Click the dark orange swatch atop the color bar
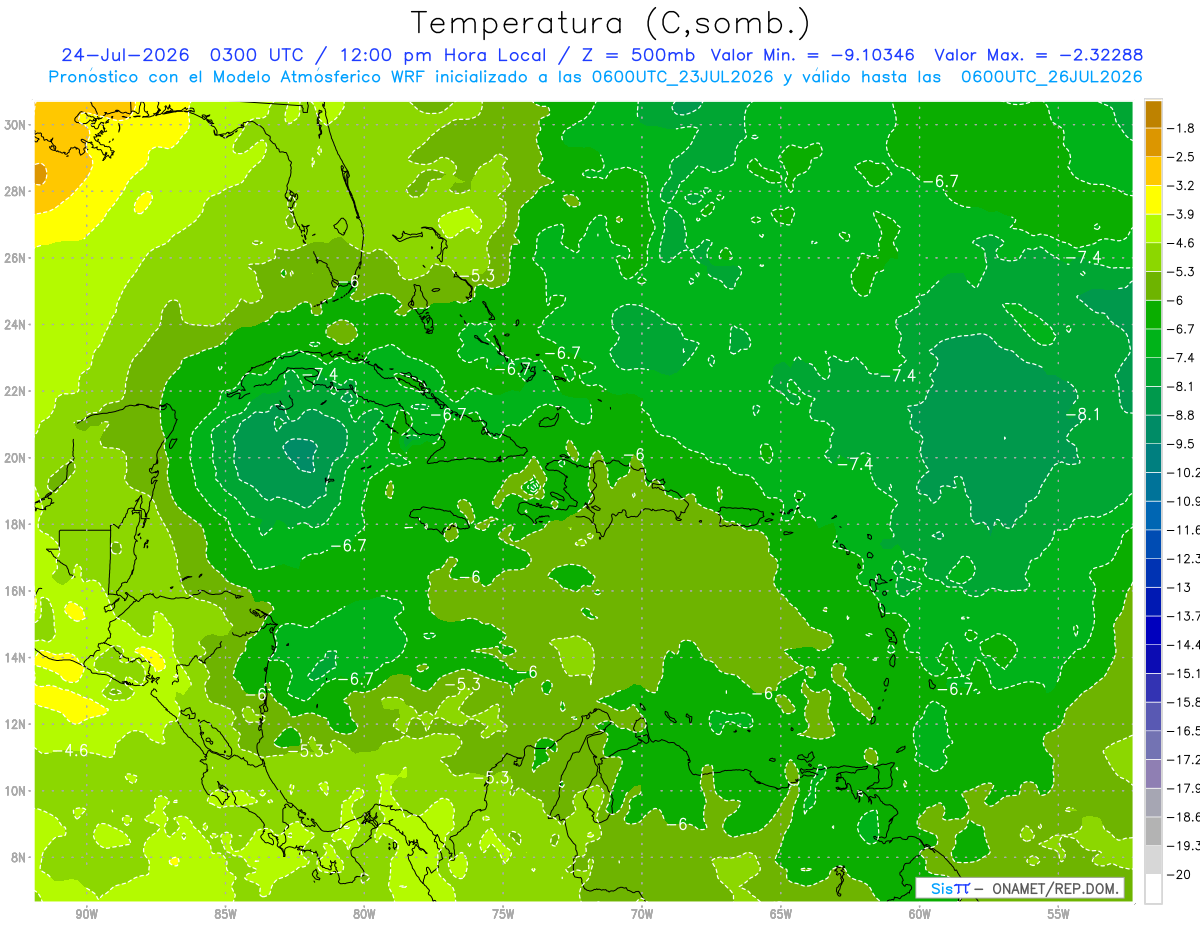Screen dimensions: 1200x927 click(x=1153, y=113)
